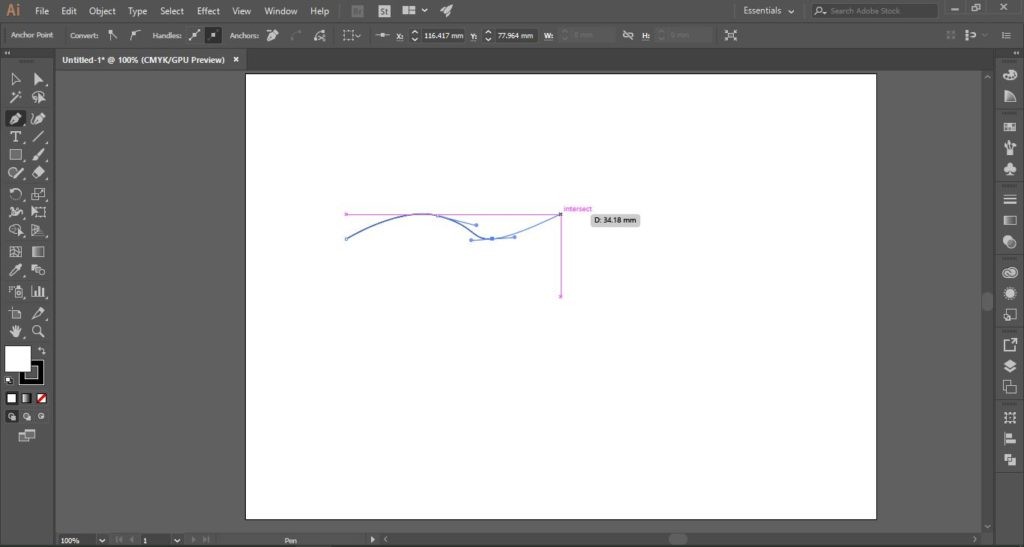Toggle hide handles for selected anchors
This screenshot has width=1024, height=547.
[213, 35]
